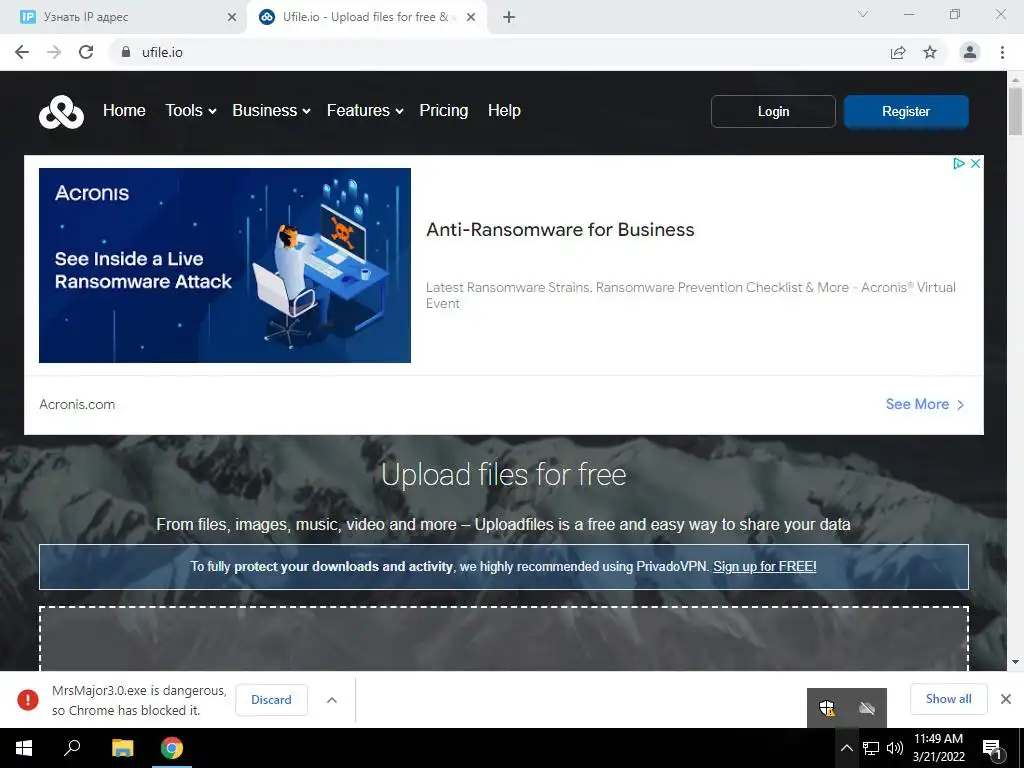Open Windows search magnifier

click(x=72, y=748)
